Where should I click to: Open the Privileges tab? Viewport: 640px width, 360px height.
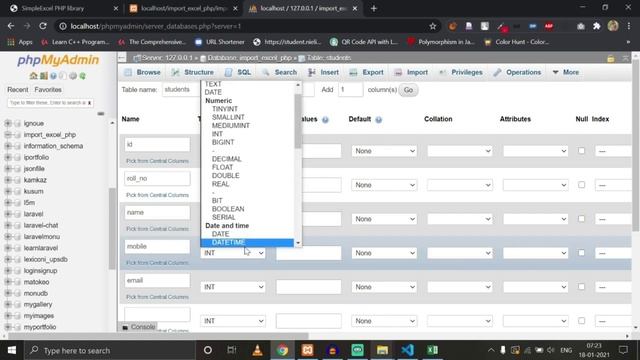pos(462,72)
